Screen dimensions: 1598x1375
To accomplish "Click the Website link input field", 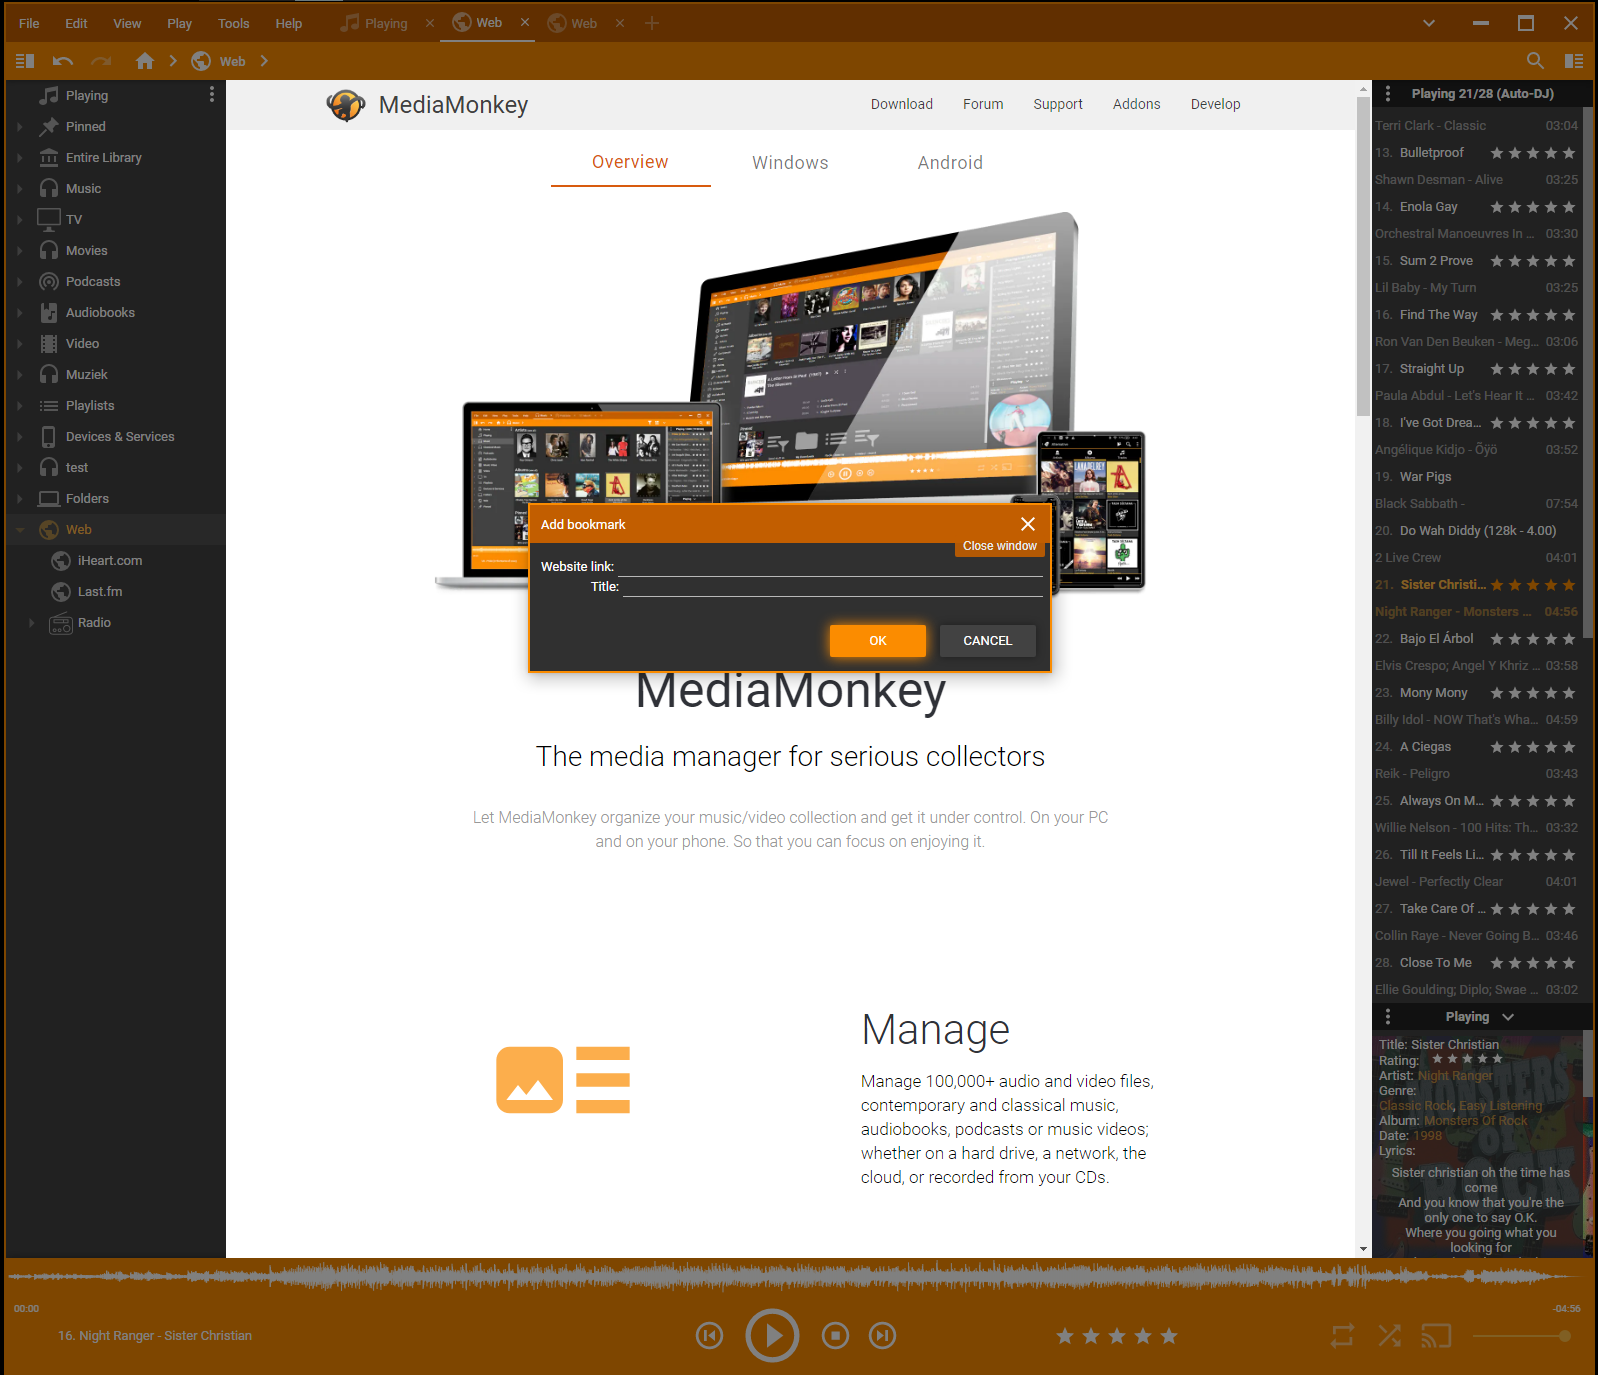I will 830,566.
